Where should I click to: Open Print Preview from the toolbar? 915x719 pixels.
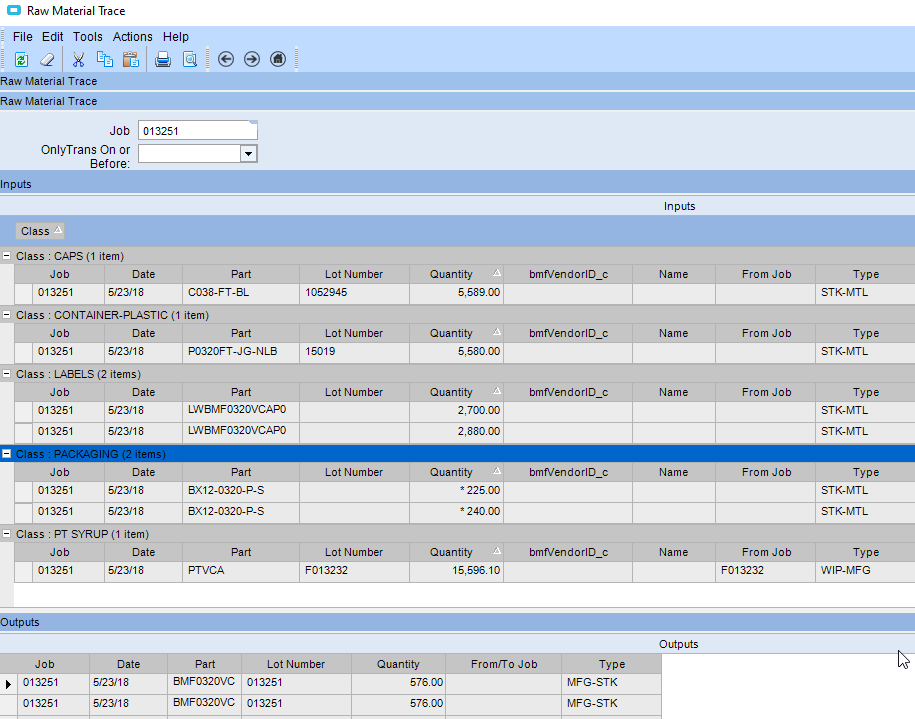[x=189, y=59]
